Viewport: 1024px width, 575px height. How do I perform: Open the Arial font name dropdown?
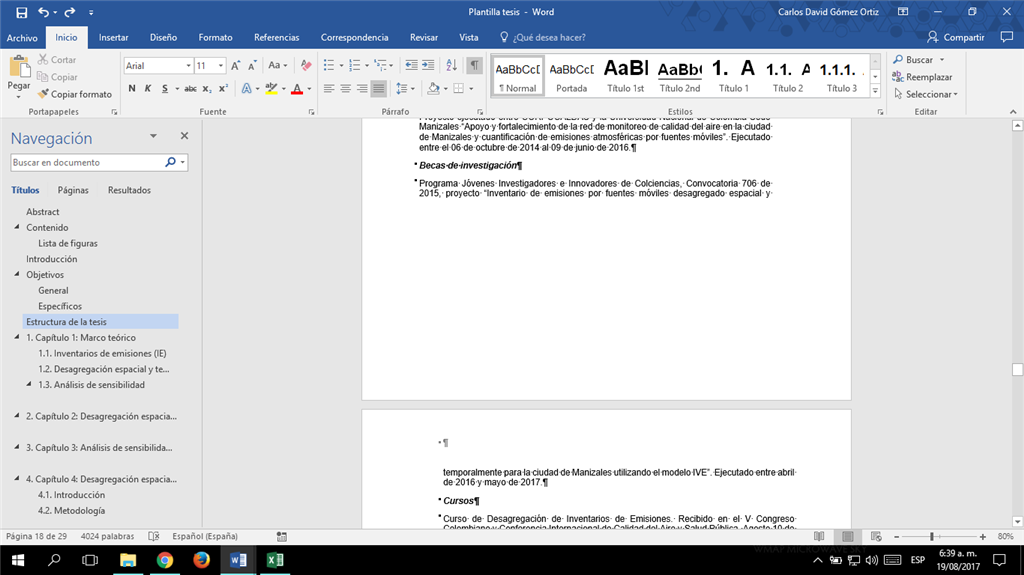[x=189, y=65]
